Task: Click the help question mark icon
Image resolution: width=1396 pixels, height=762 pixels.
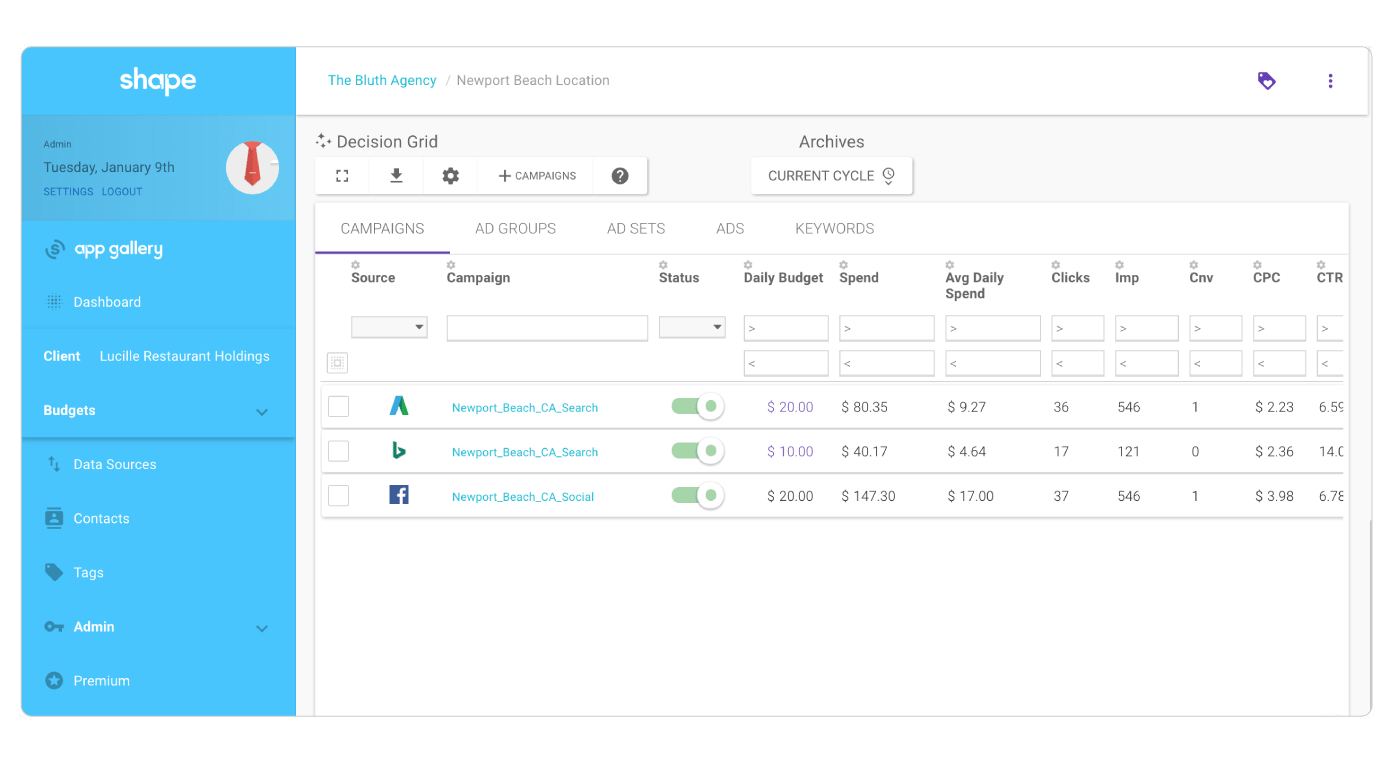Action: click(620, 176)
